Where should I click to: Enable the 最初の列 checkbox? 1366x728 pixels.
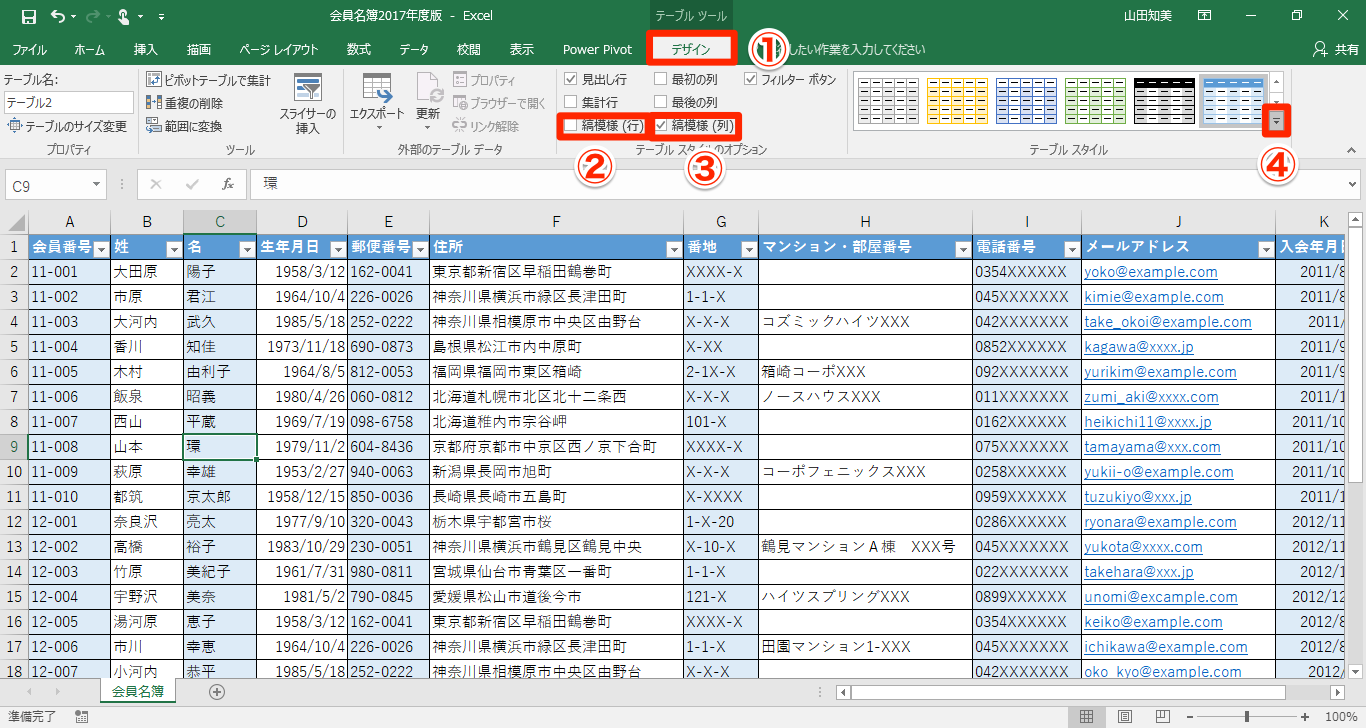pos(660,79)
